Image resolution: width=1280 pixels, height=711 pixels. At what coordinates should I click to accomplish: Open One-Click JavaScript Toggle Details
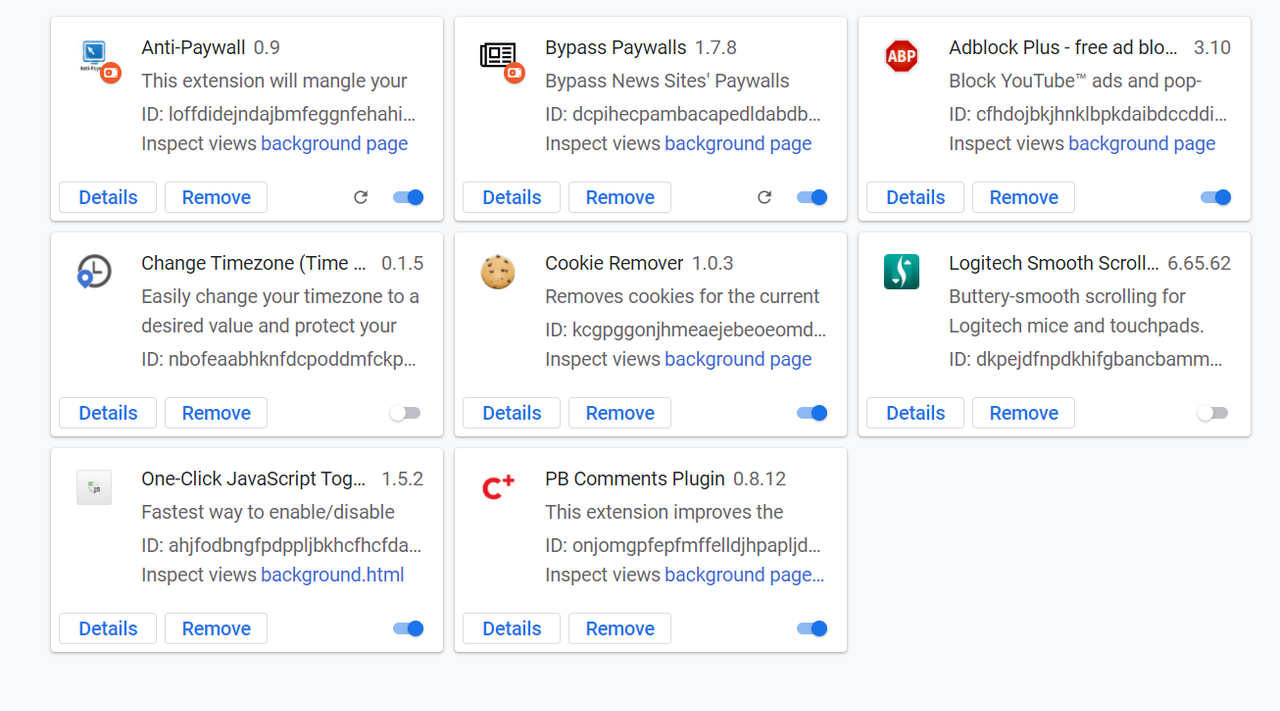(x=108, y=628)
